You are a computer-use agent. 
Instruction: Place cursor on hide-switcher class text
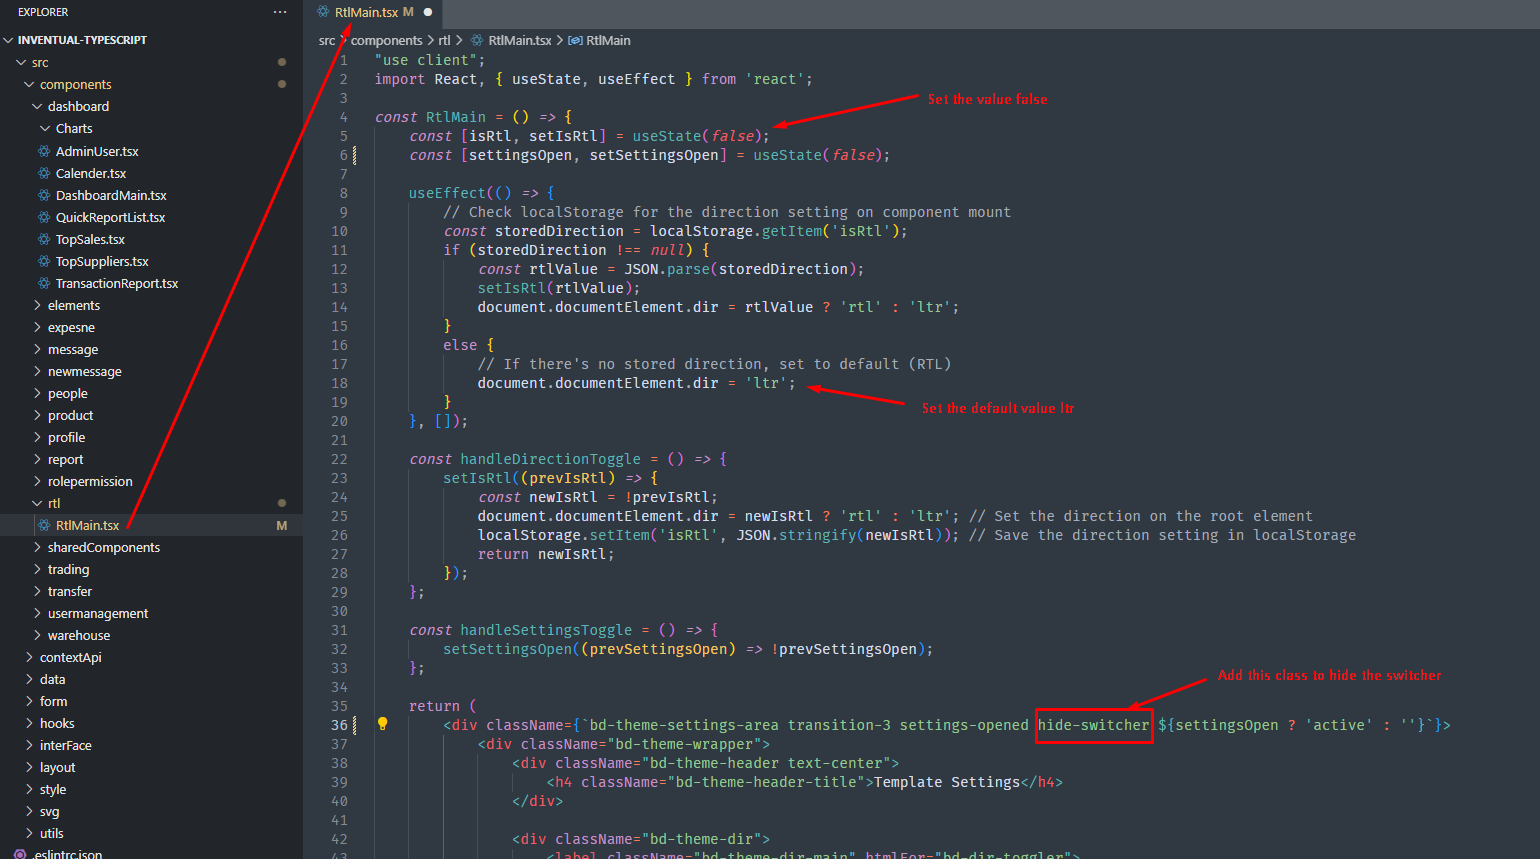tap(1094, 725)
